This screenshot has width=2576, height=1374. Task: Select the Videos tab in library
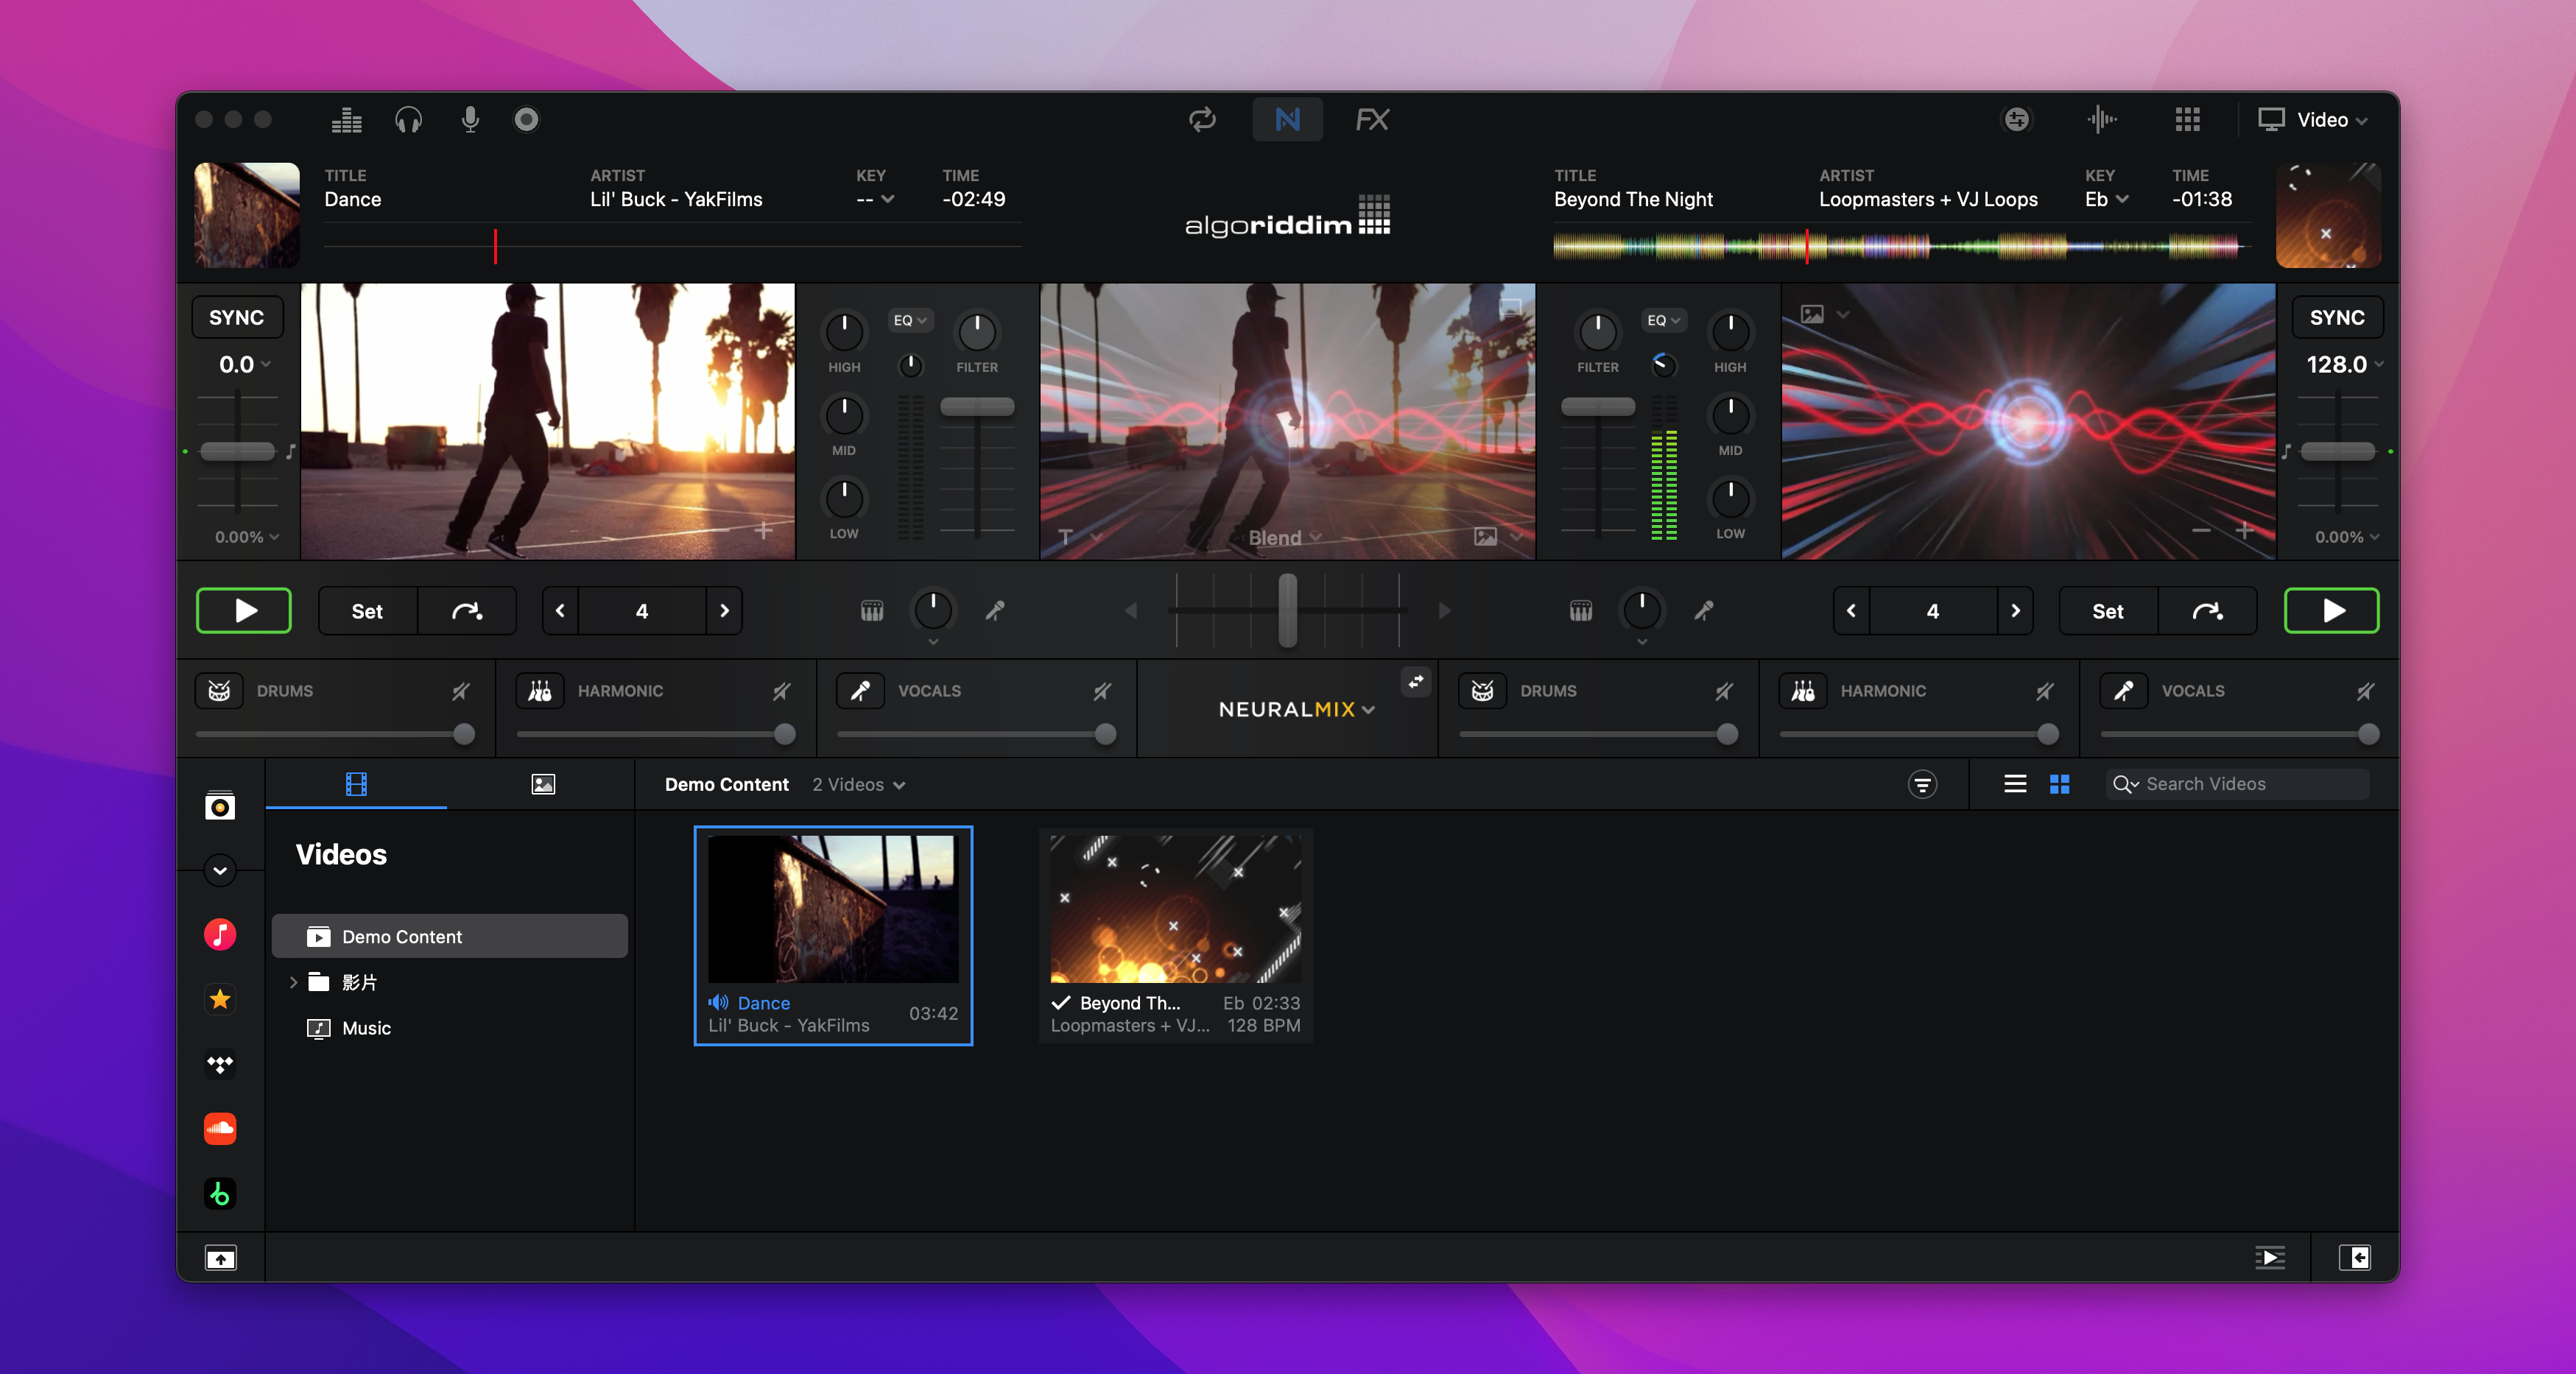click(x=356, y=783)
